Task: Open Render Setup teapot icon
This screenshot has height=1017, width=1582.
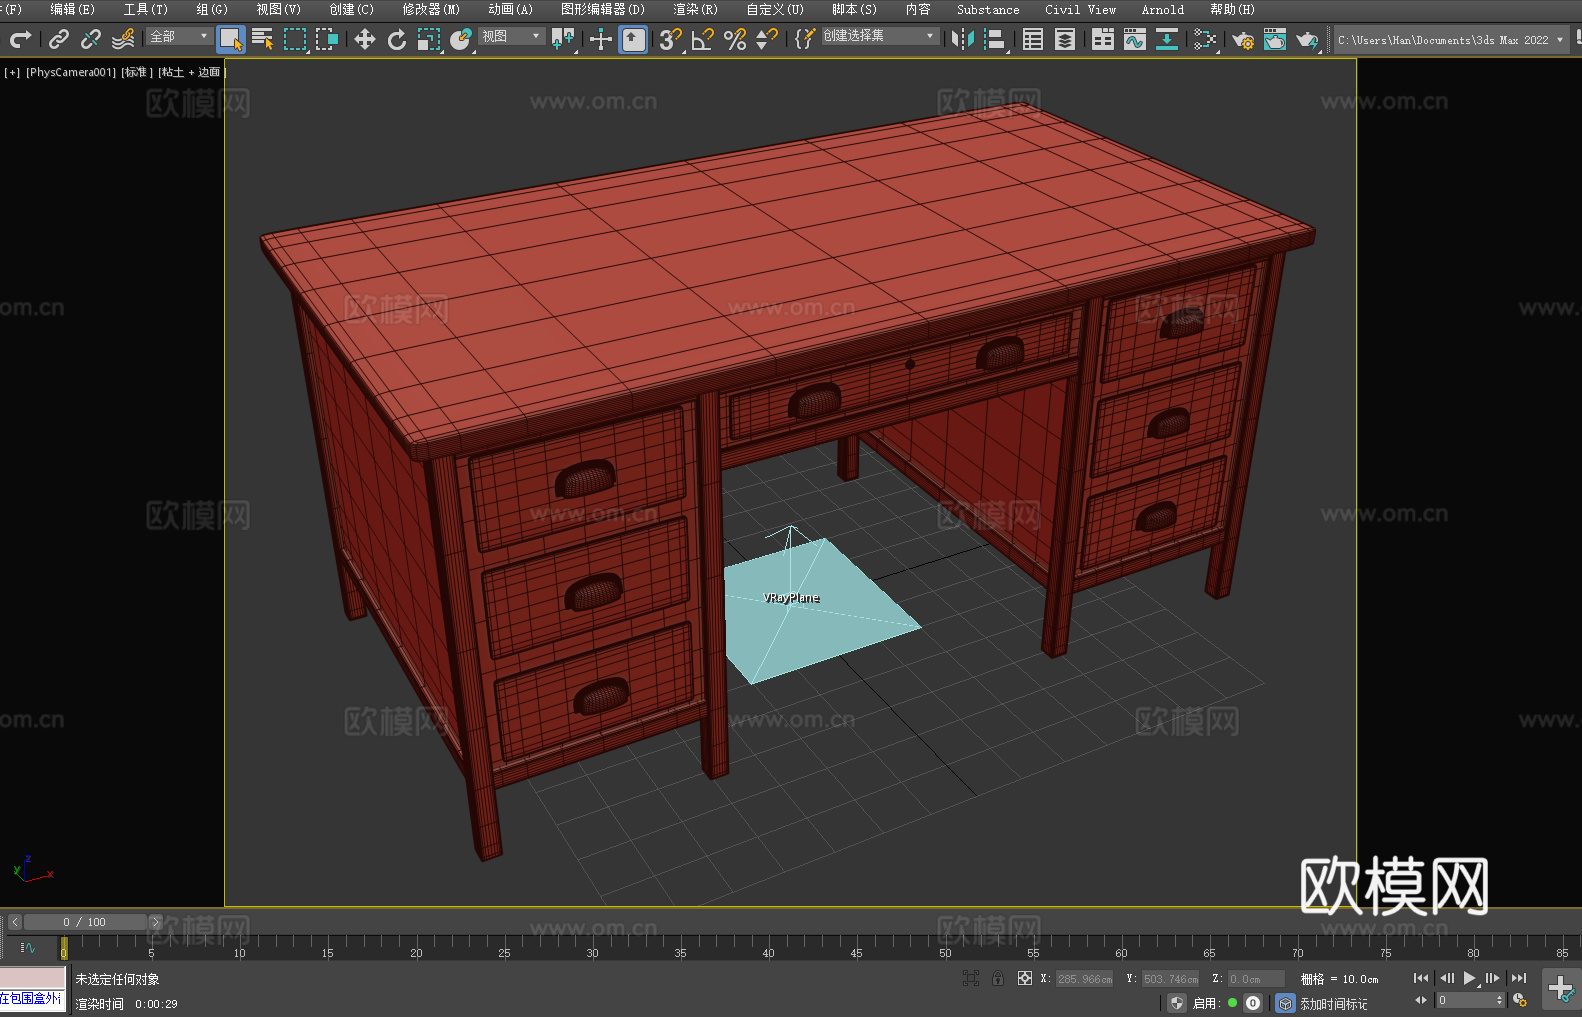Action: click(1243, 39)
